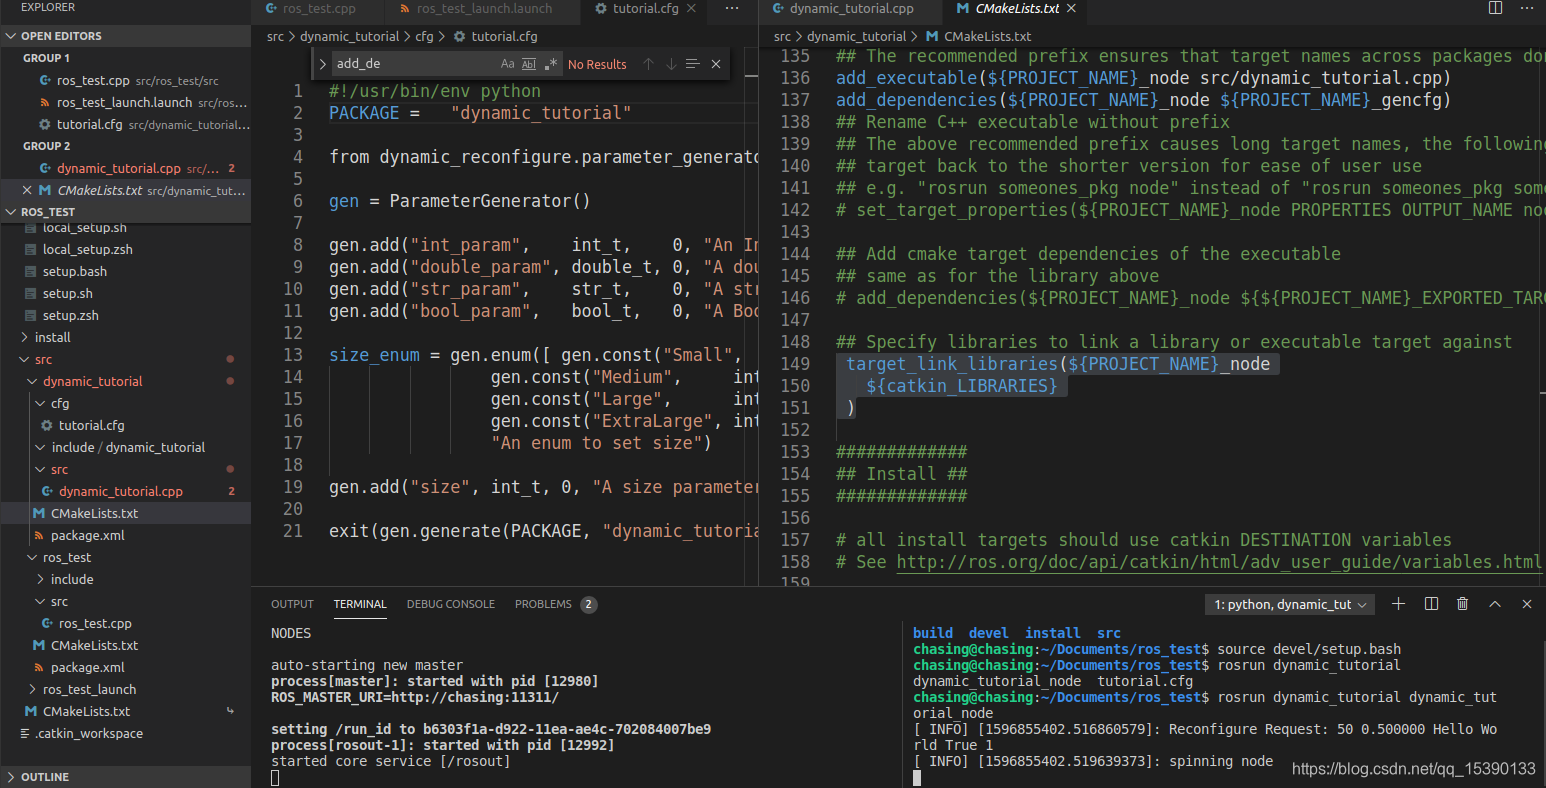Viewport: 1546px width, 788px height.
Task: Close the bottom panel
Action: (1527, 604)
